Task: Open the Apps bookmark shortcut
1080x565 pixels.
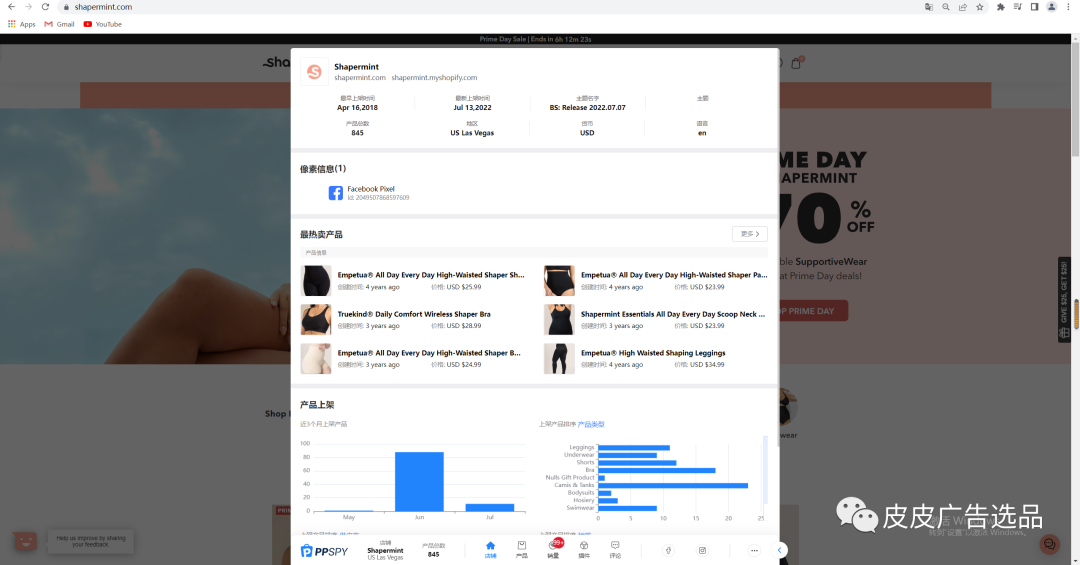Action: pos(21,24)
